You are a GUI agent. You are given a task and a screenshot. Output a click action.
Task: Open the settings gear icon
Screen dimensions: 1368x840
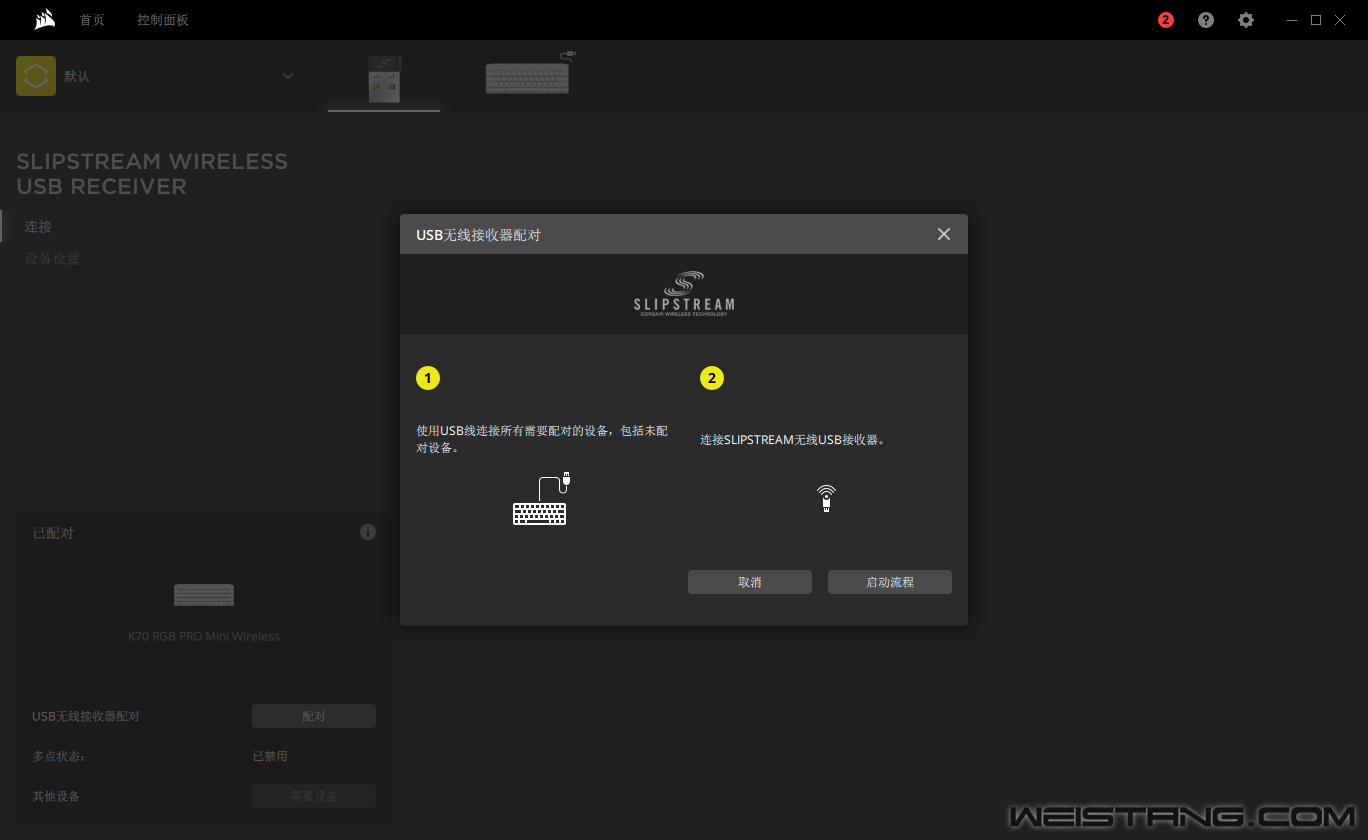point(1246,20)
